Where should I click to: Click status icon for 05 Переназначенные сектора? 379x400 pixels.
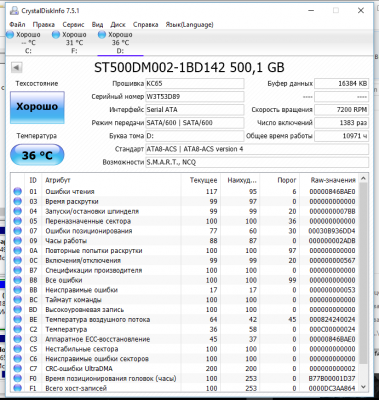pyautogui.click(x=17, y=221)
